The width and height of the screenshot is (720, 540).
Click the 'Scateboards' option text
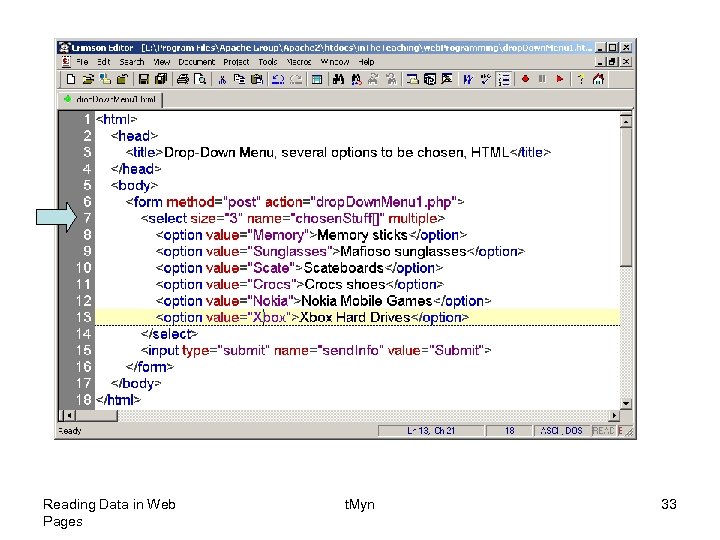[343, 268]
